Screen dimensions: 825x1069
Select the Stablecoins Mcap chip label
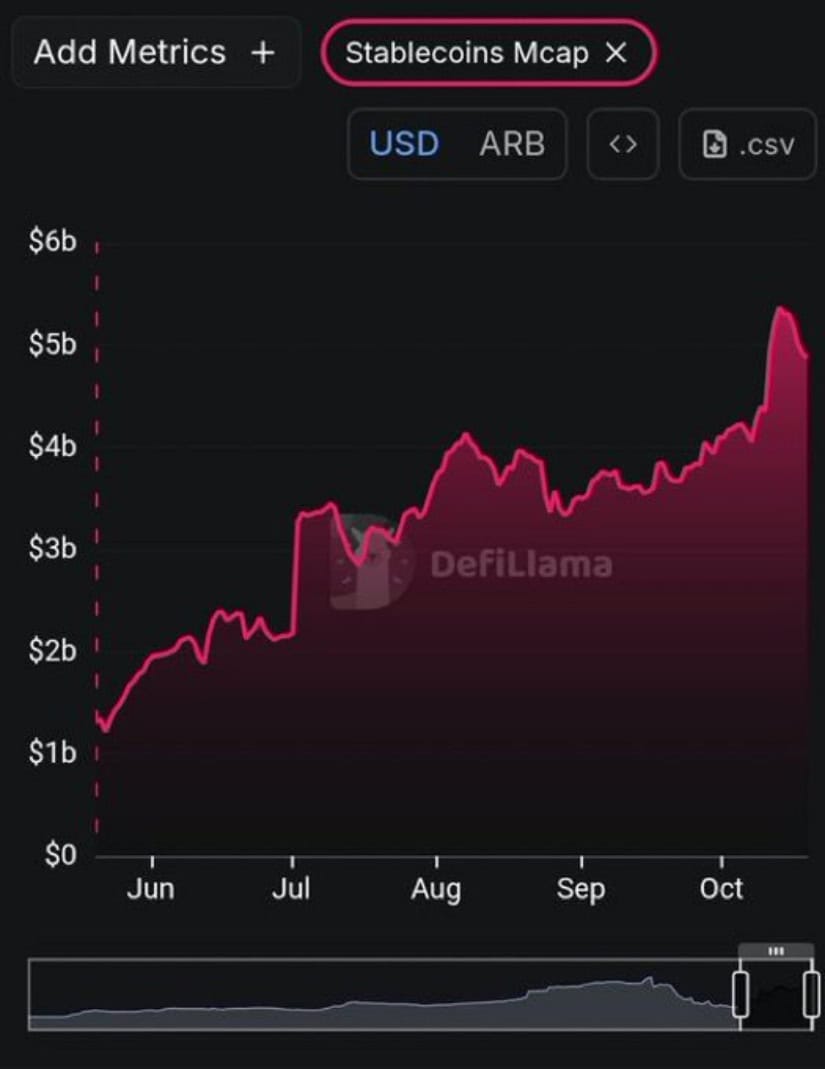click(x=466, y=53)
